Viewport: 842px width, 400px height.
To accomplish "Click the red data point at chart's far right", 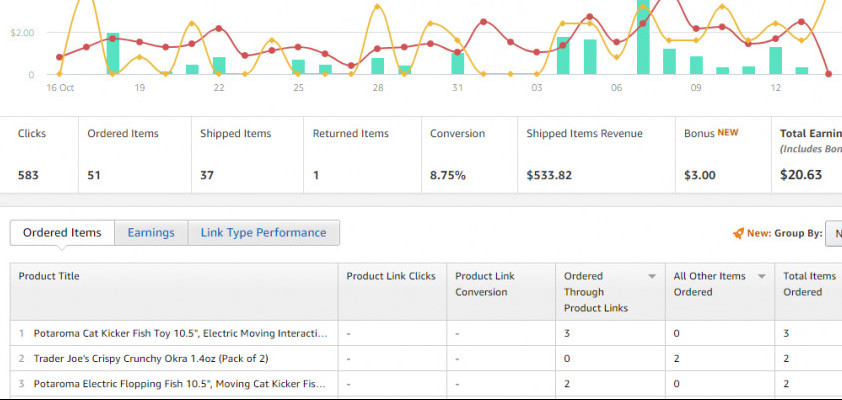I will [828, 74].
